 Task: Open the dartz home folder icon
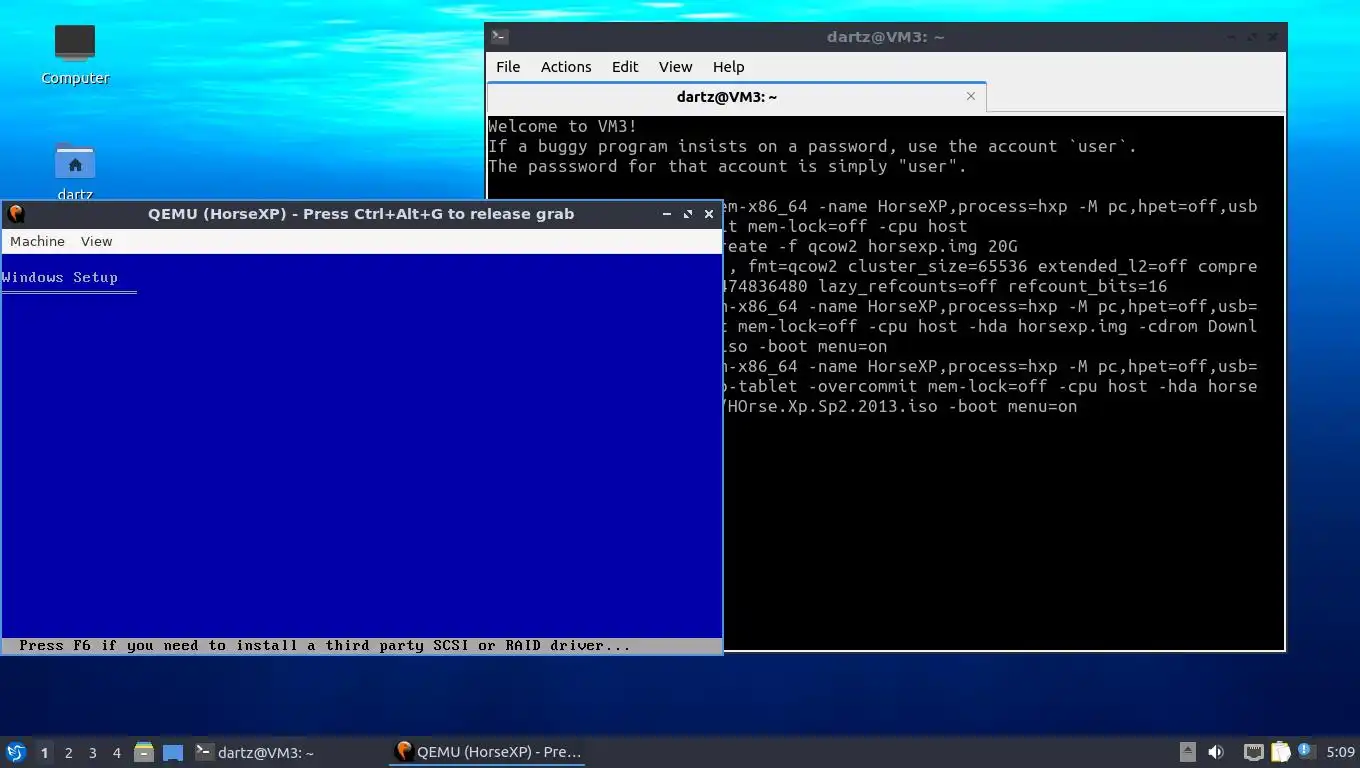[75, 170]
